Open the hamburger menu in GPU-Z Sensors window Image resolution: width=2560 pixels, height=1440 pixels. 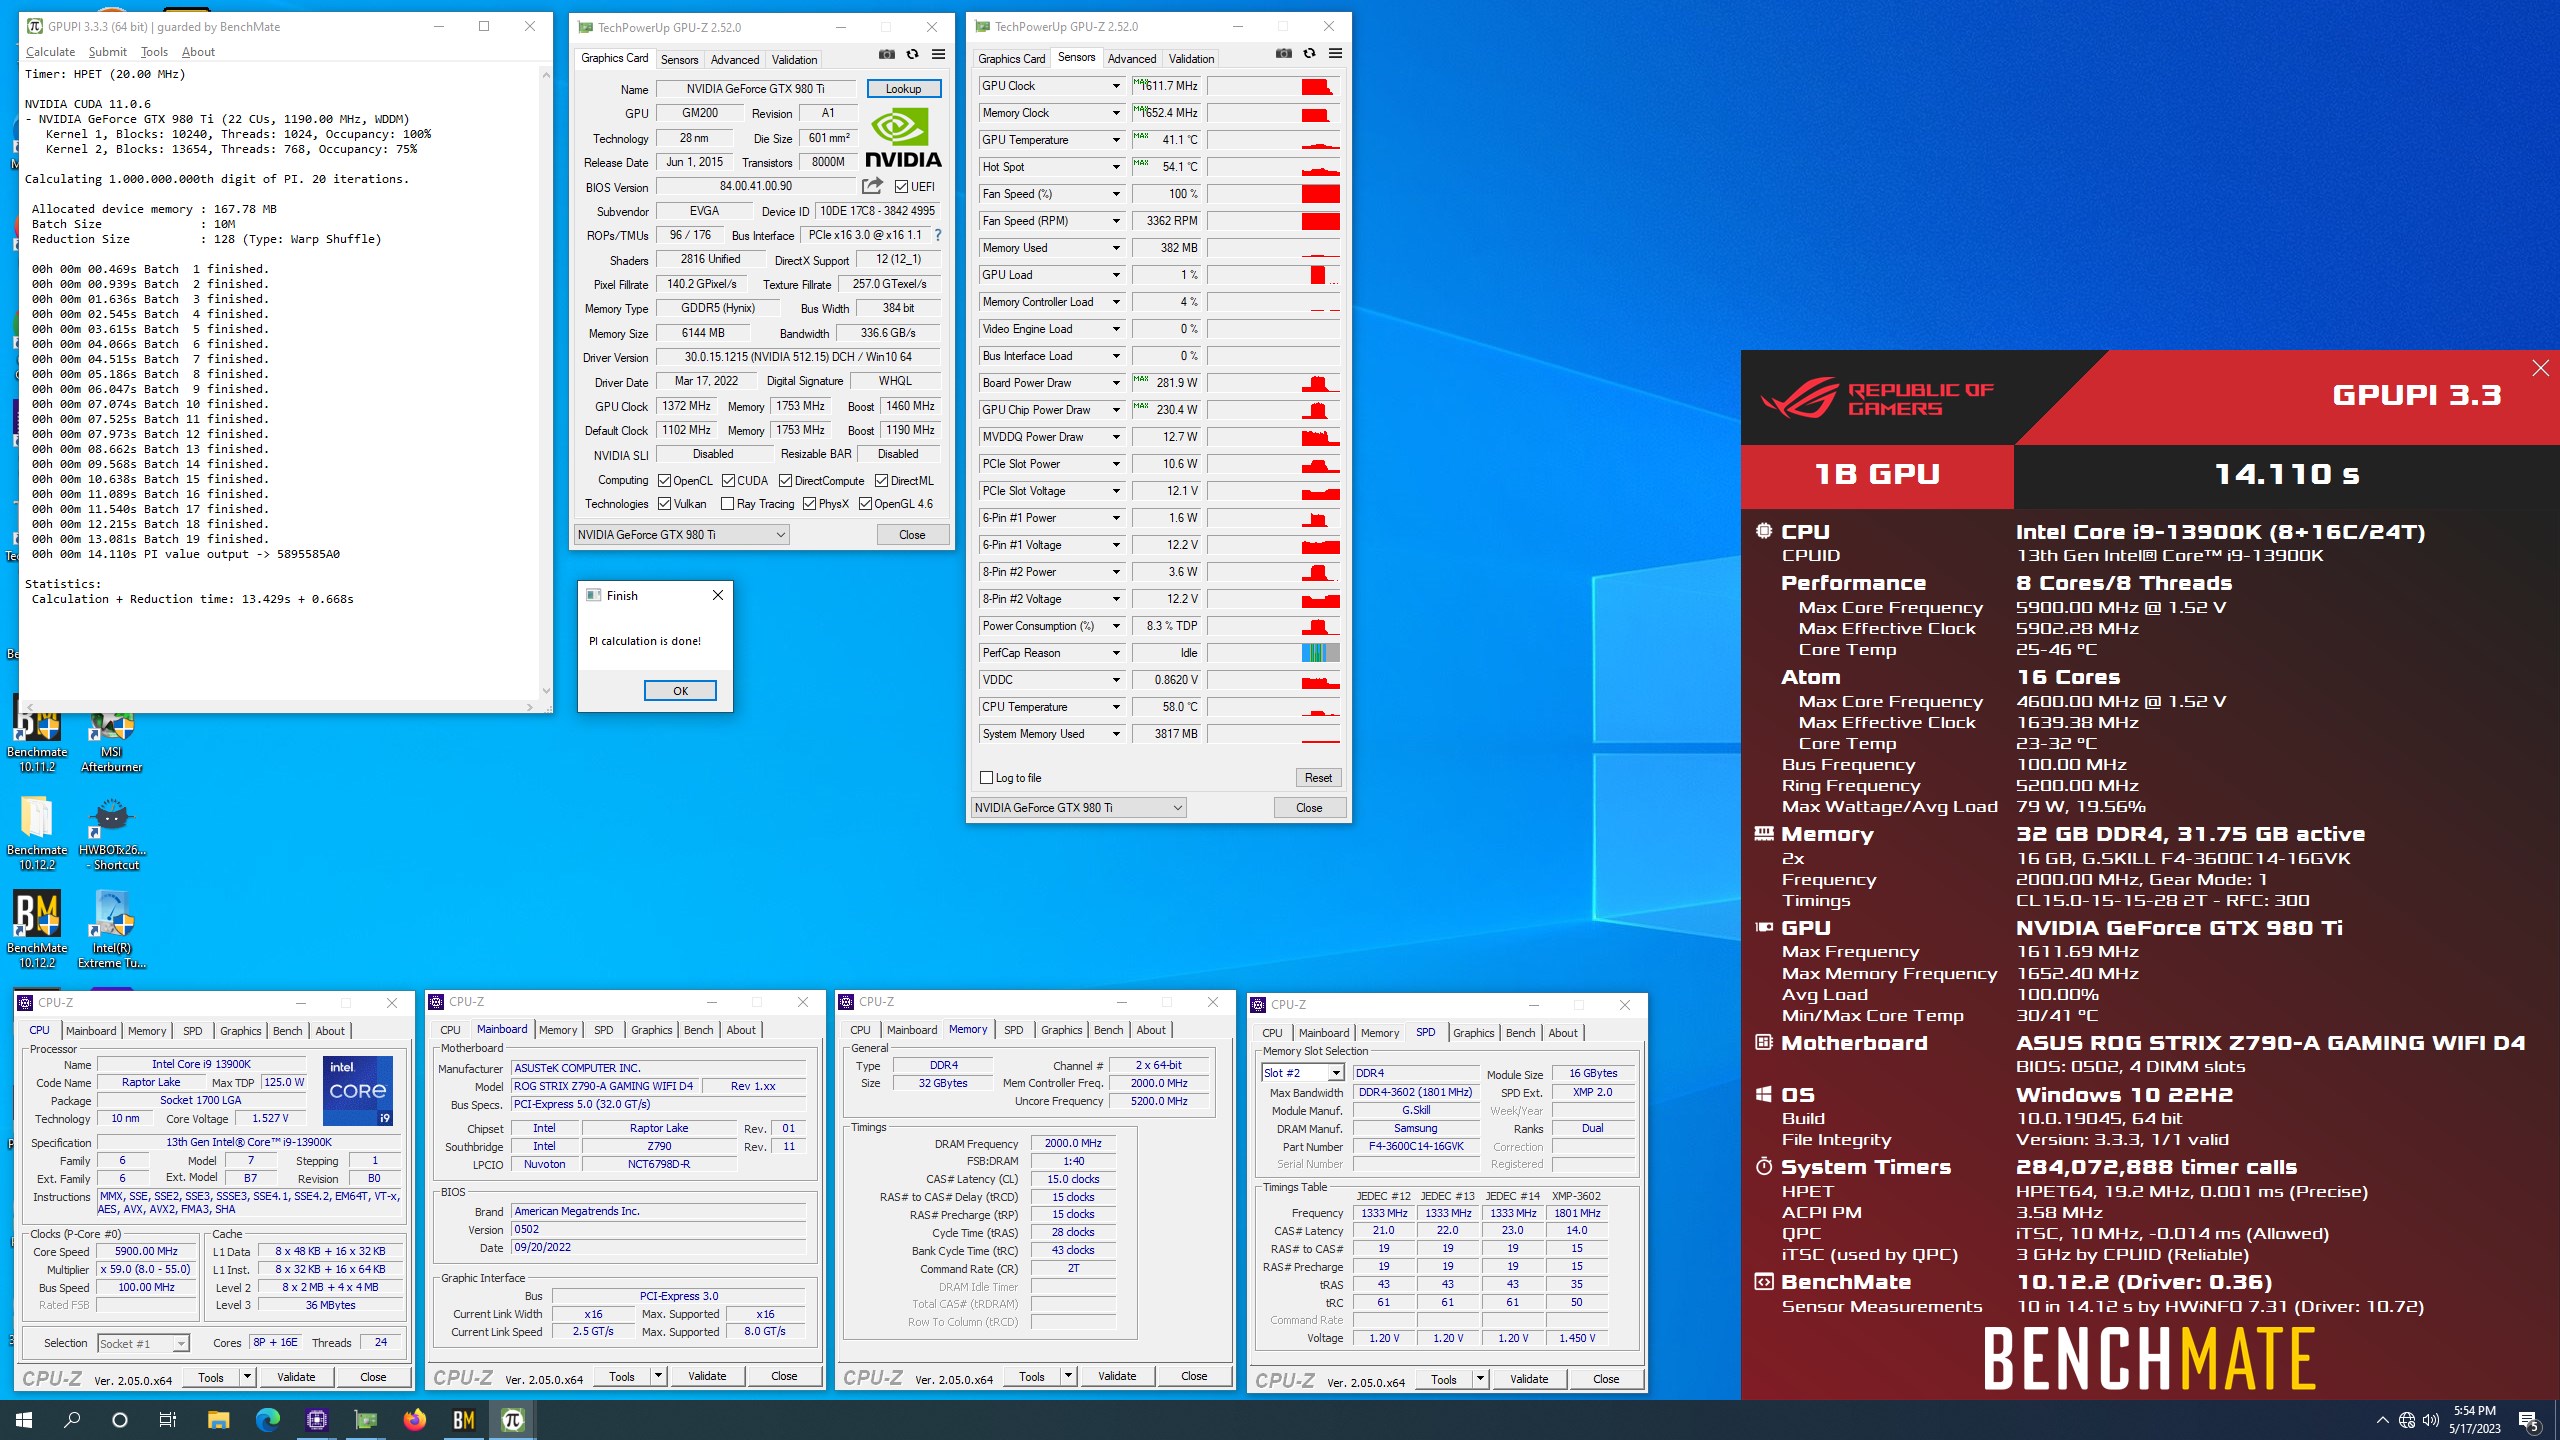1335,53
